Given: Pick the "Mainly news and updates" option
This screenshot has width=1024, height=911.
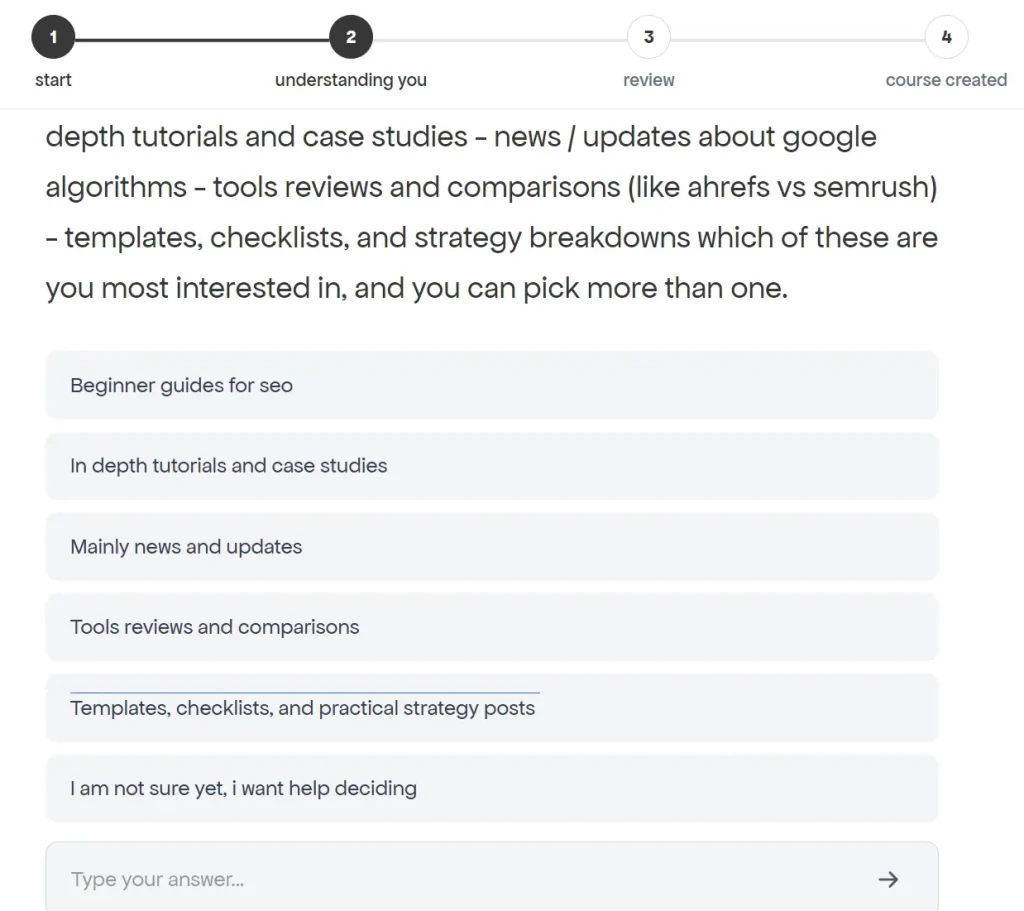Looking at the screenshot, I should click(x=491, y=547).
